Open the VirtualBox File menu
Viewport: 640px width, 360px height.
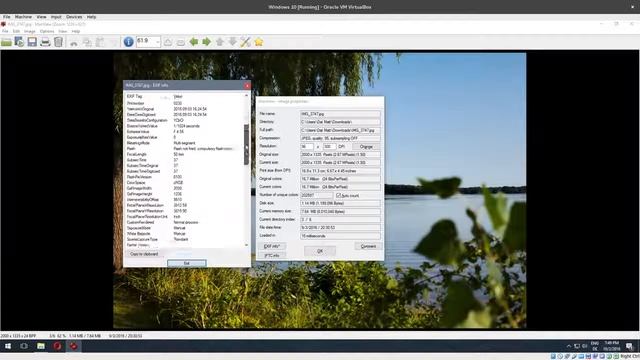[x=7, y=17]
